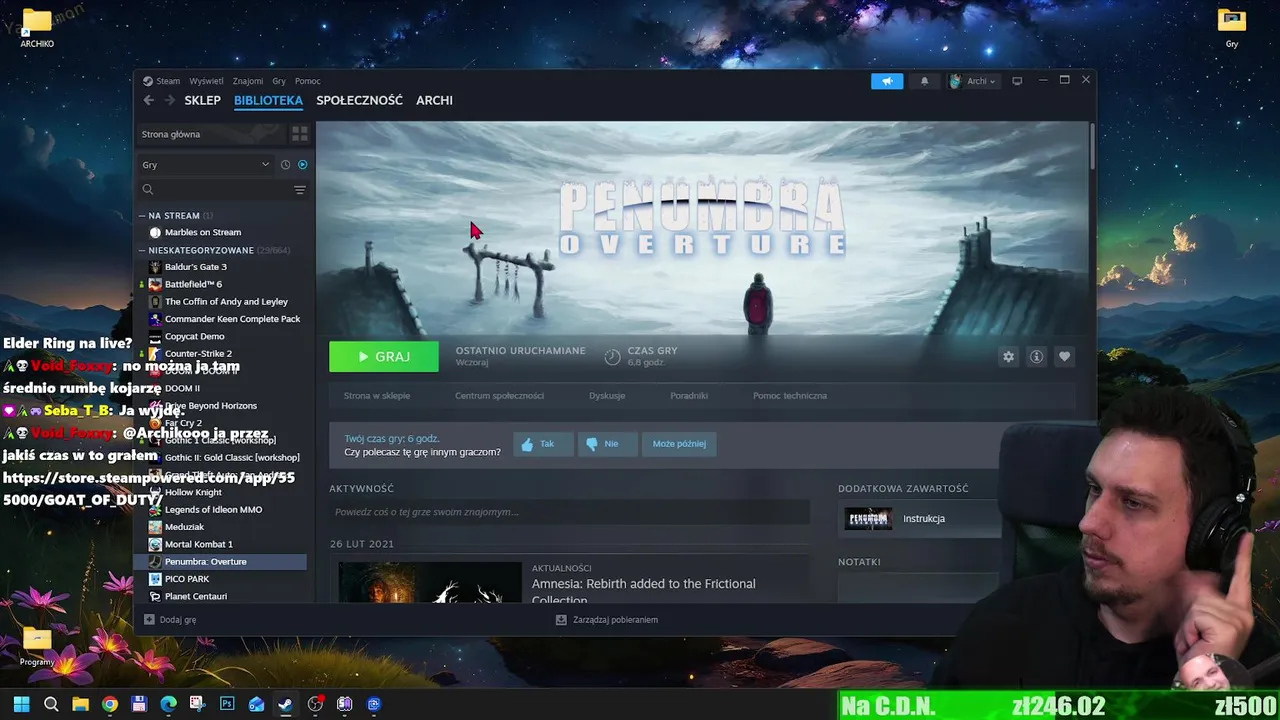
Task: Open the Windows Start menu
Action: (x=21, y=704)
